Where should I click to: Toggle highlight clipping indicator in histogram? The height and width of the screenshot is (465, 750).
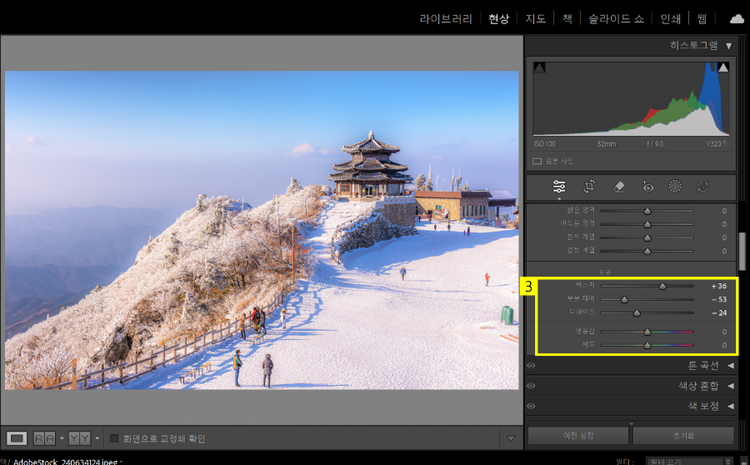[723, 67]
